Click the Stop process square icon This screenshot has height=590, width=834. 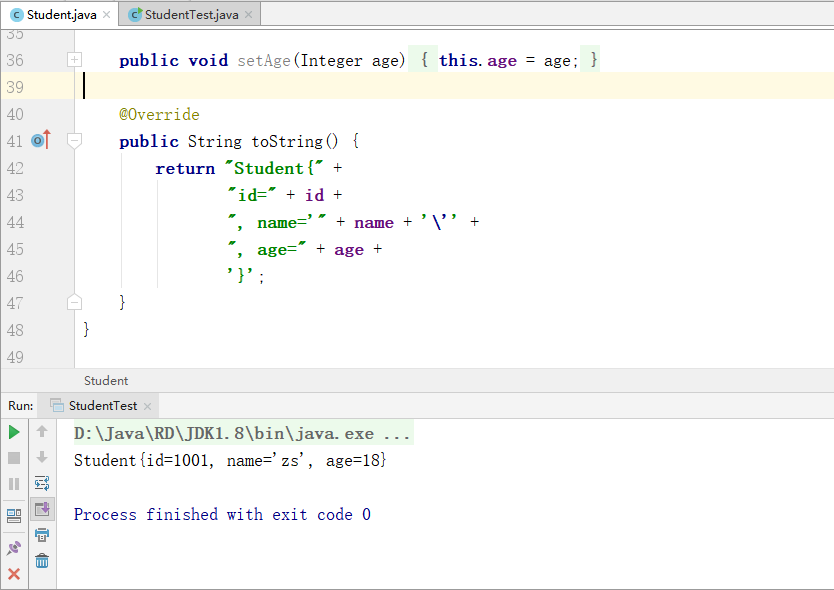14,458
